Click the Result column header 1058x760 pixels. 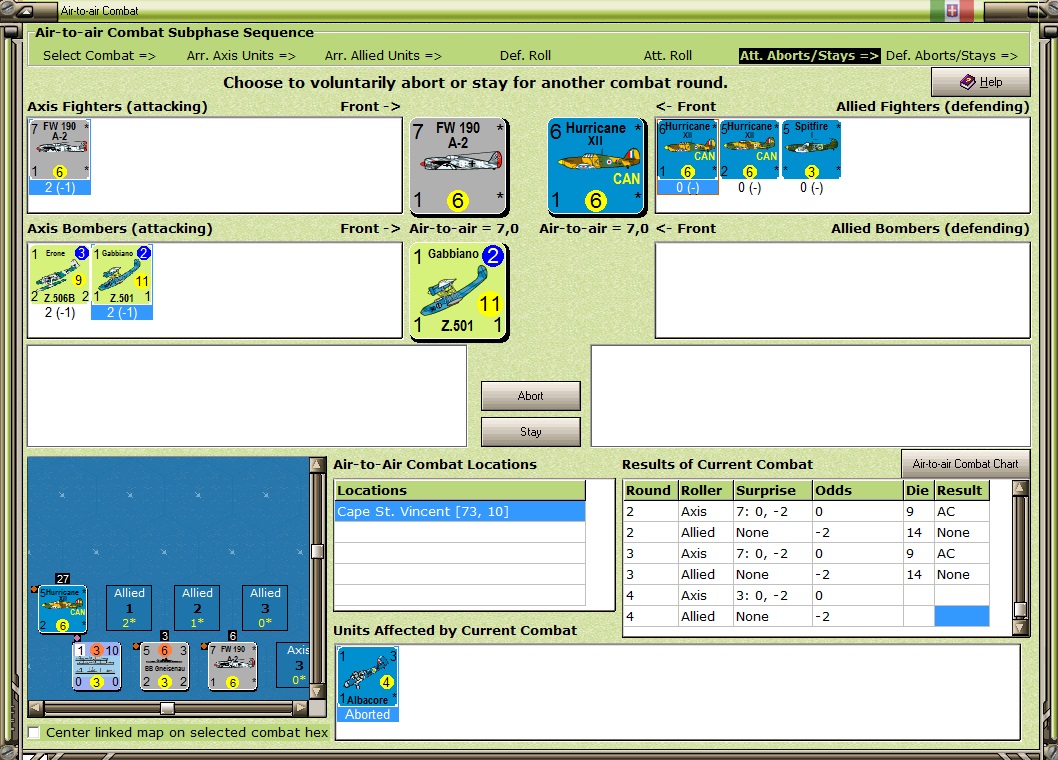[x=962, y=491]
